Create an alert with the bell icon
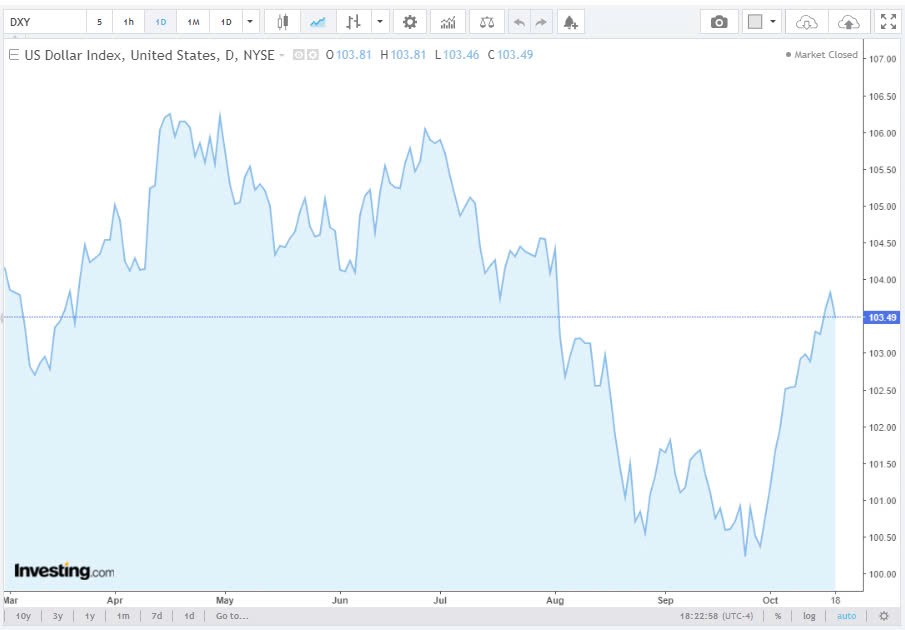 [569, 21]
